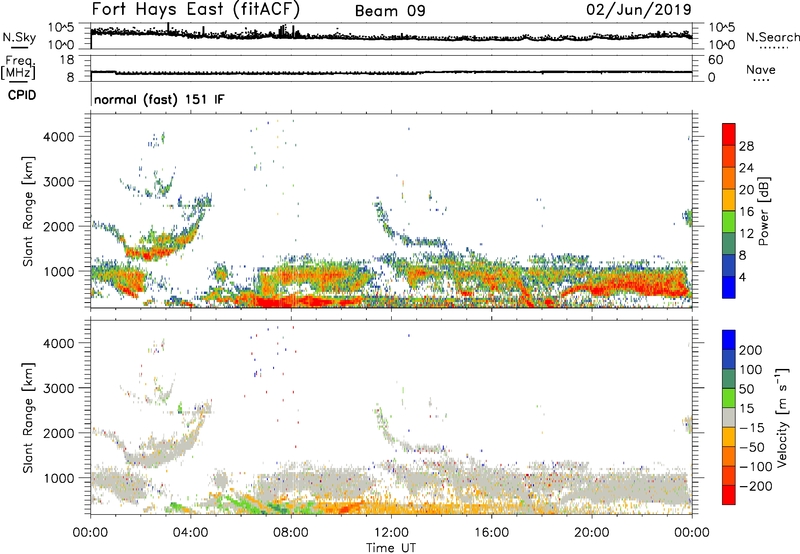Click the 'CPID' label
This screenshot has width=800, height=554.
coord(22,95)
